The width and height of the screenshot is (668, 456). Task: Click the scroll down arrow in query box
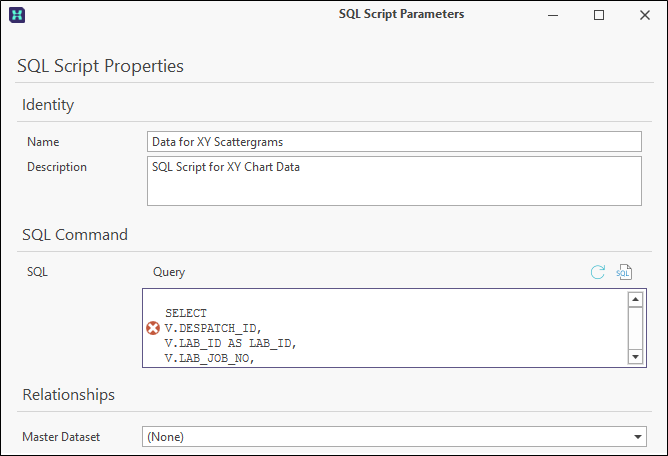[x=635, y=357]
